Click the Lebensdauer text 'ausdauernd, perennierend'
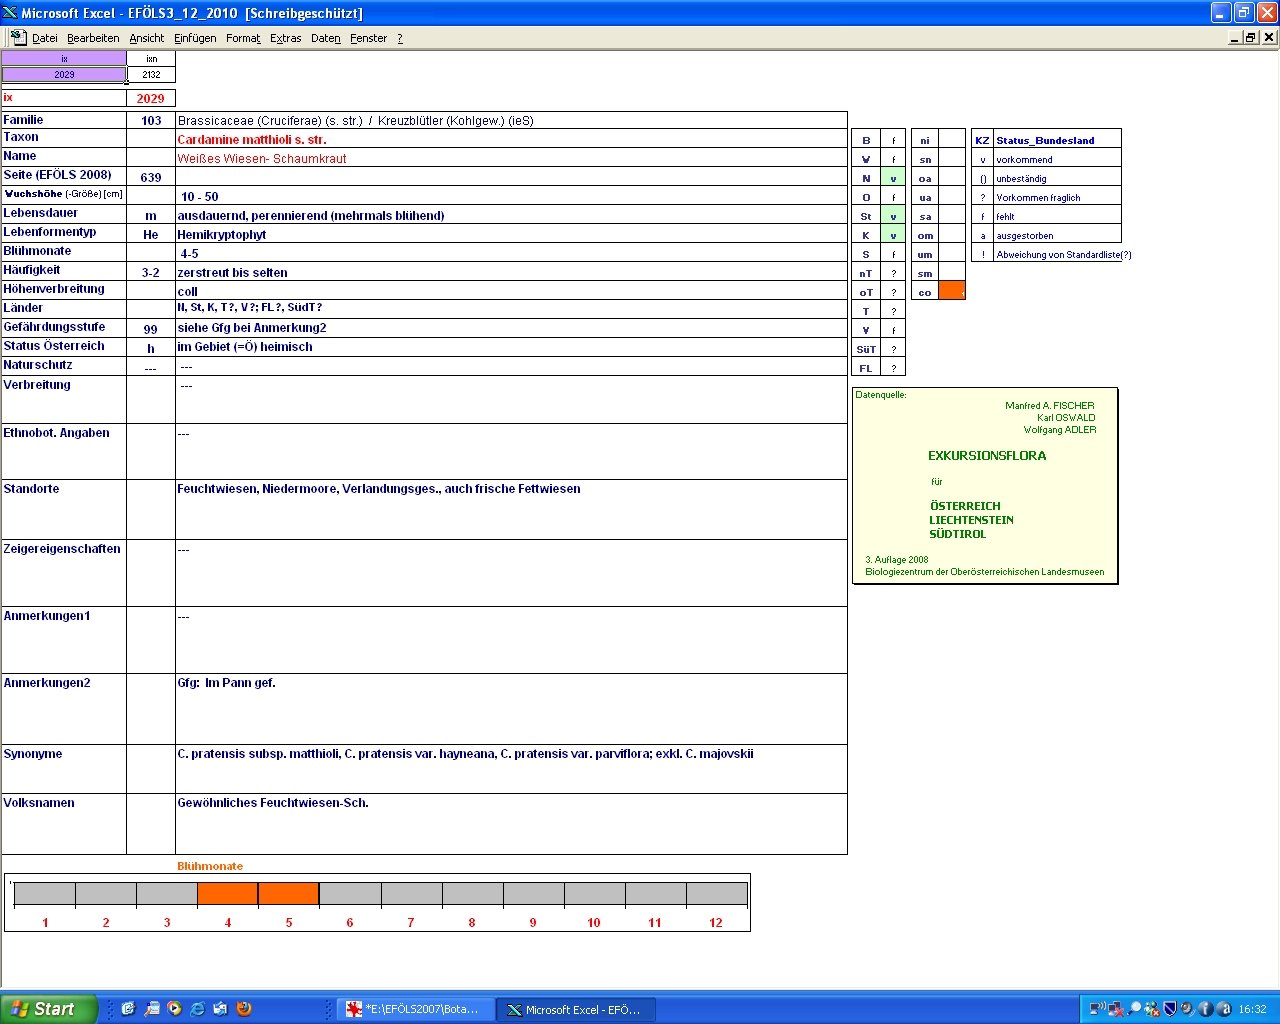 (x=311, y=215)
